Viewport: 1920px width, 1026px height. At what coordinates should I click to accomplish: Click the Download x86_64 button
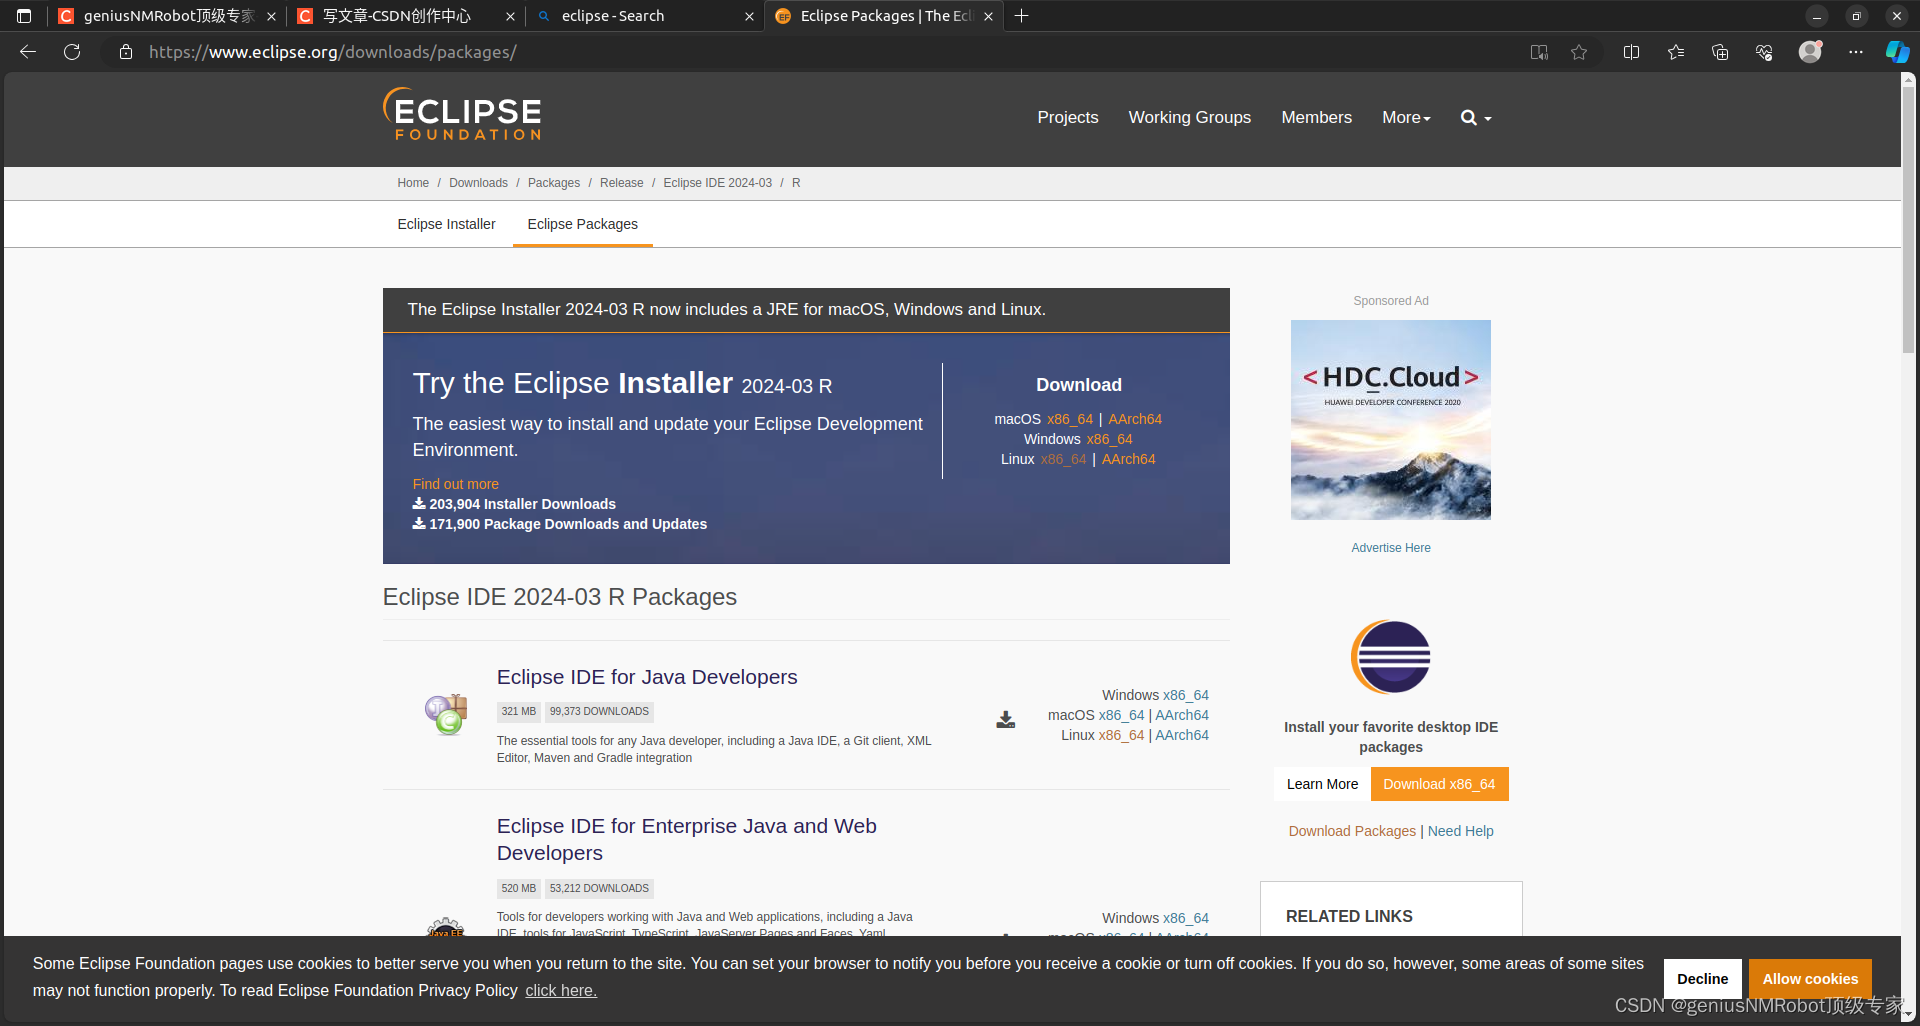coord(1439,784)
